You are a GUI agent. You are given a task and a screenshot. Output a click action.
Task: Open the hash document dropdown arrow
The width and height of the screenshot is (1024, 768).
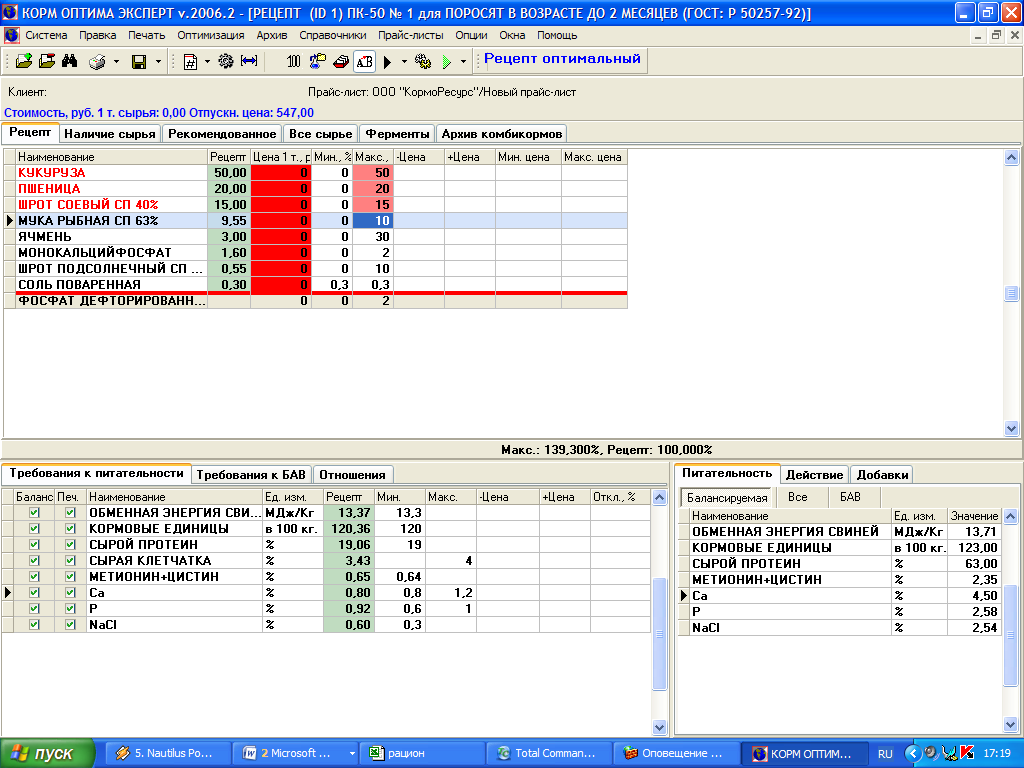pyautogui.click(x=207, y=62)
